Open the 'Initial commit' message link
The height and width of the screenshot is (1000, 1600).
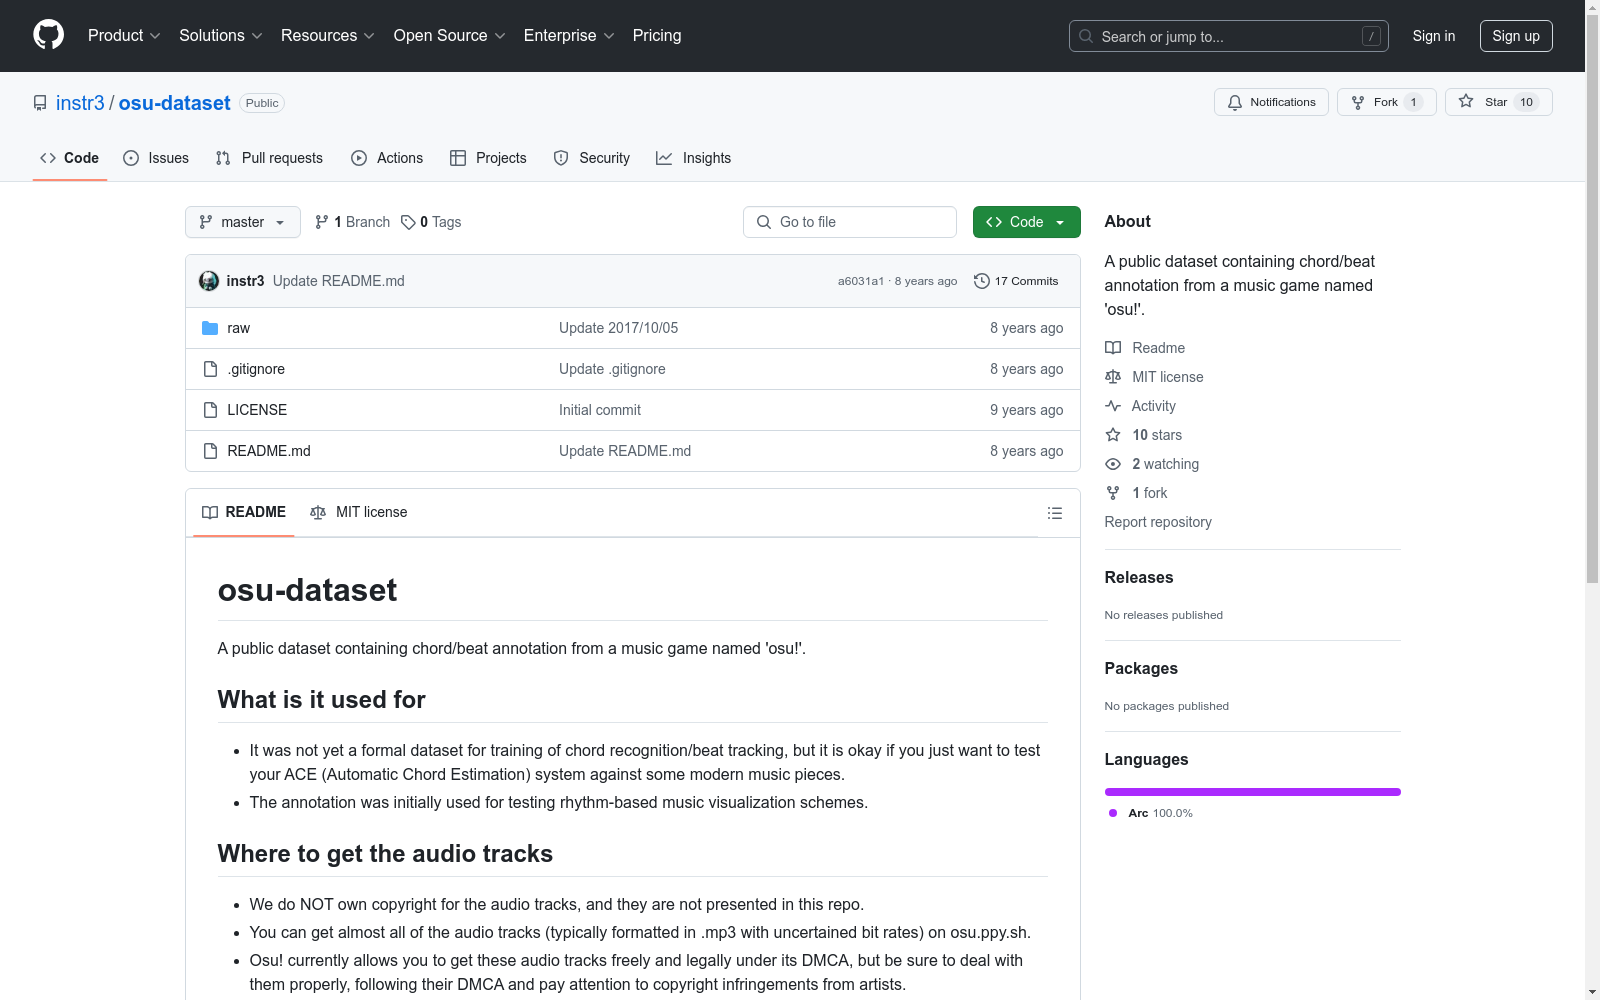pos(600,410)
